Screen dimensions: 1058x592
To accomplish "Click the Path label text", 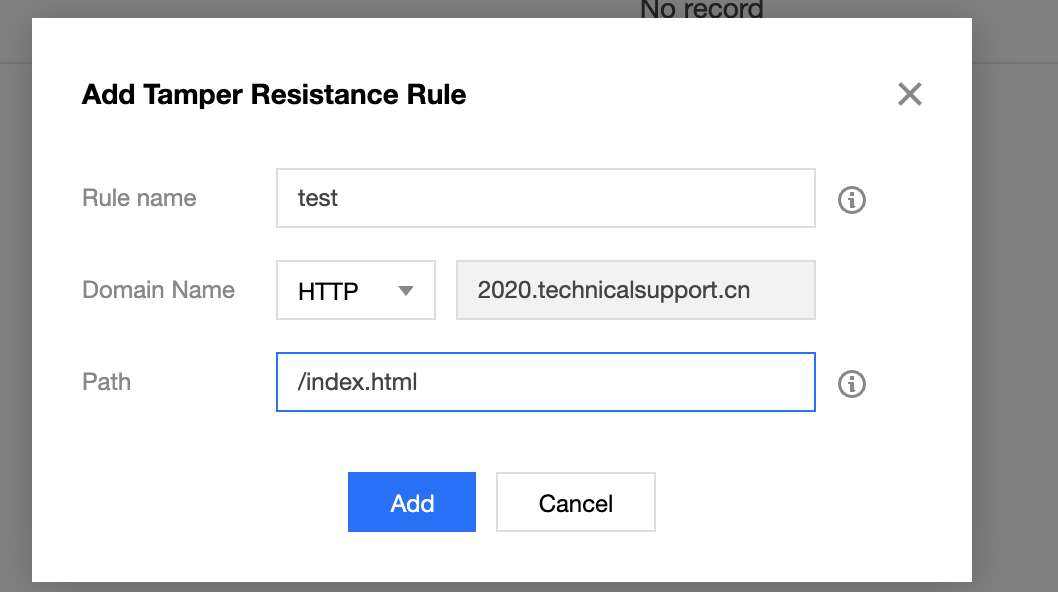I will 107,381.
